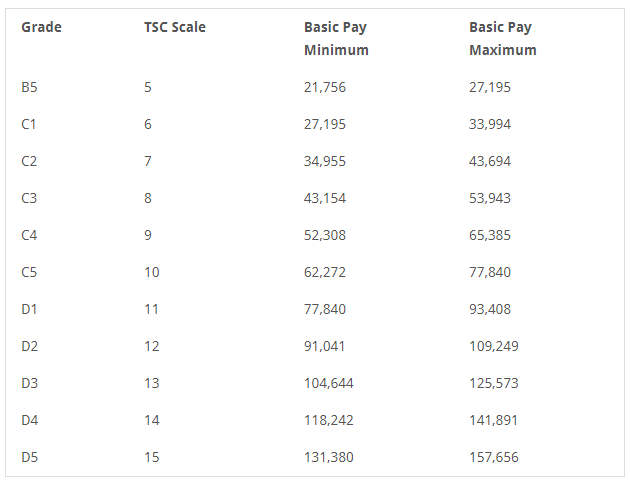Click minimum pay value 21,756

pyautogui.click(x=325, y=87)
